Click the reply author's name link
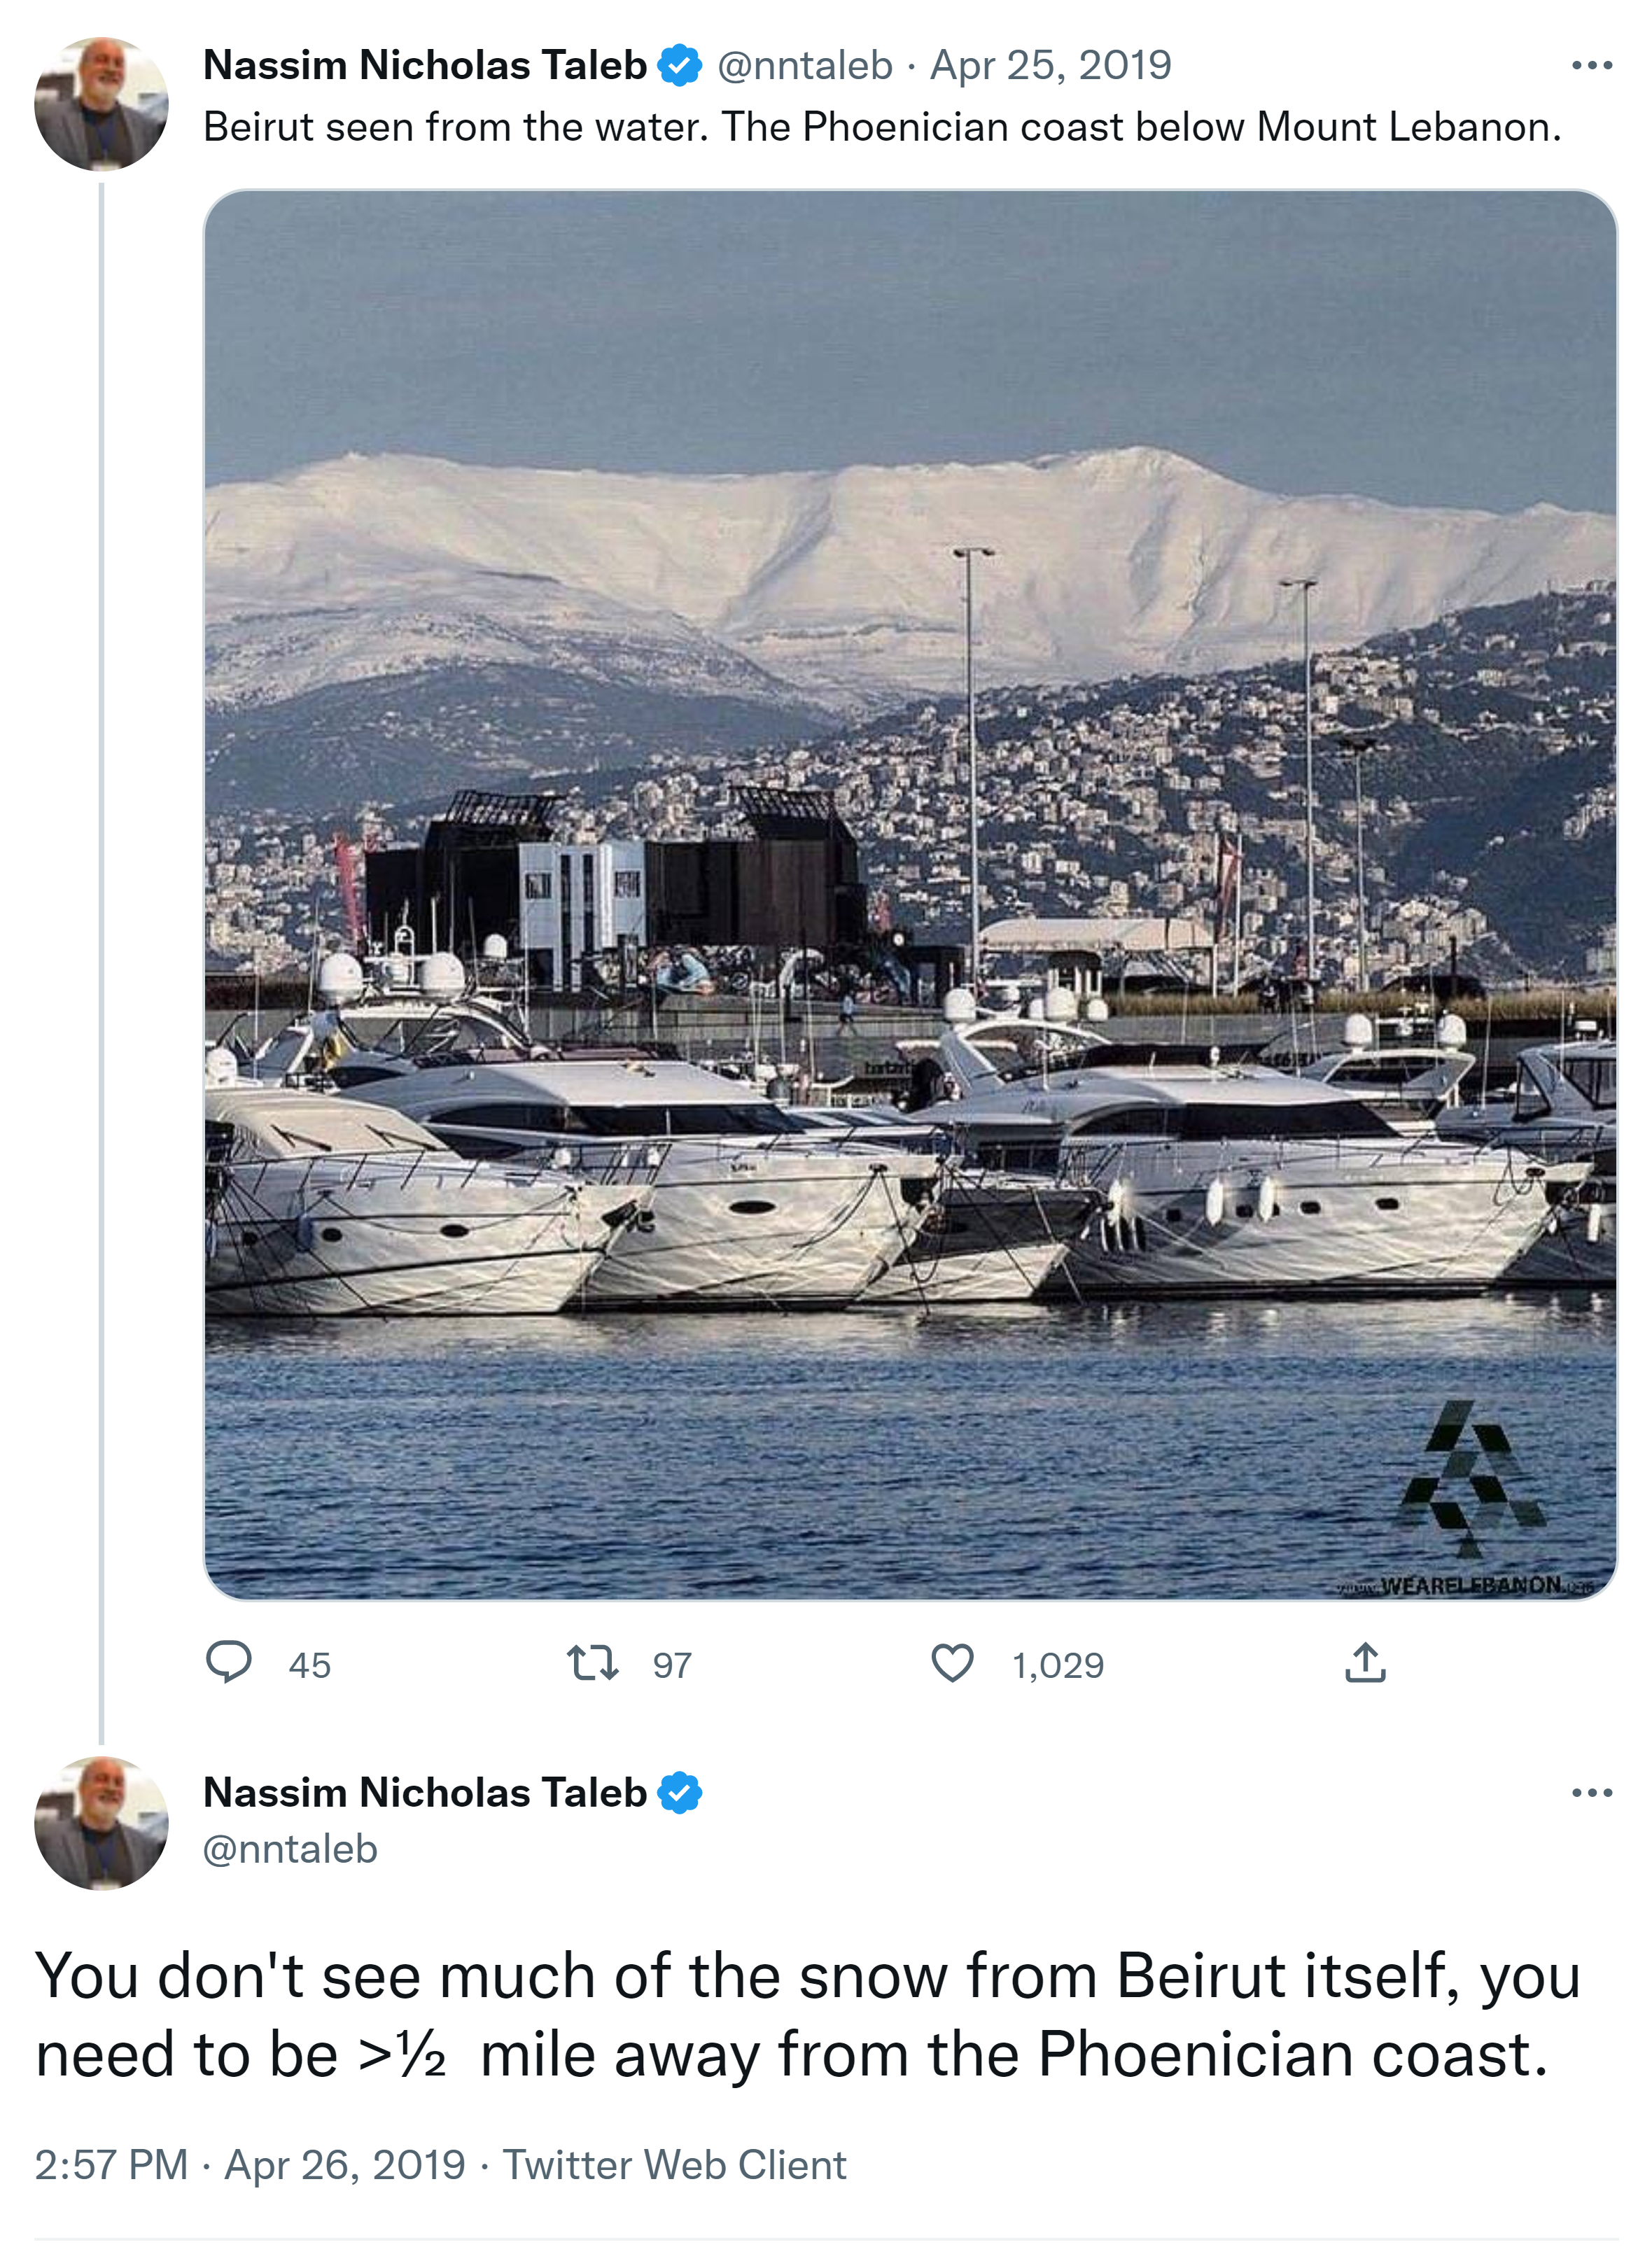 tap(425, 1793)
